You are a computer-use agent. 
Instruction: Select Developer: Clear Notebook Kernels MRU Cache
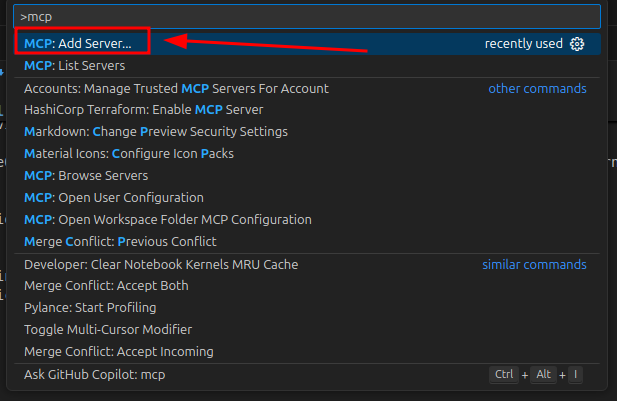pyautogui.click(x=161, y=264)
